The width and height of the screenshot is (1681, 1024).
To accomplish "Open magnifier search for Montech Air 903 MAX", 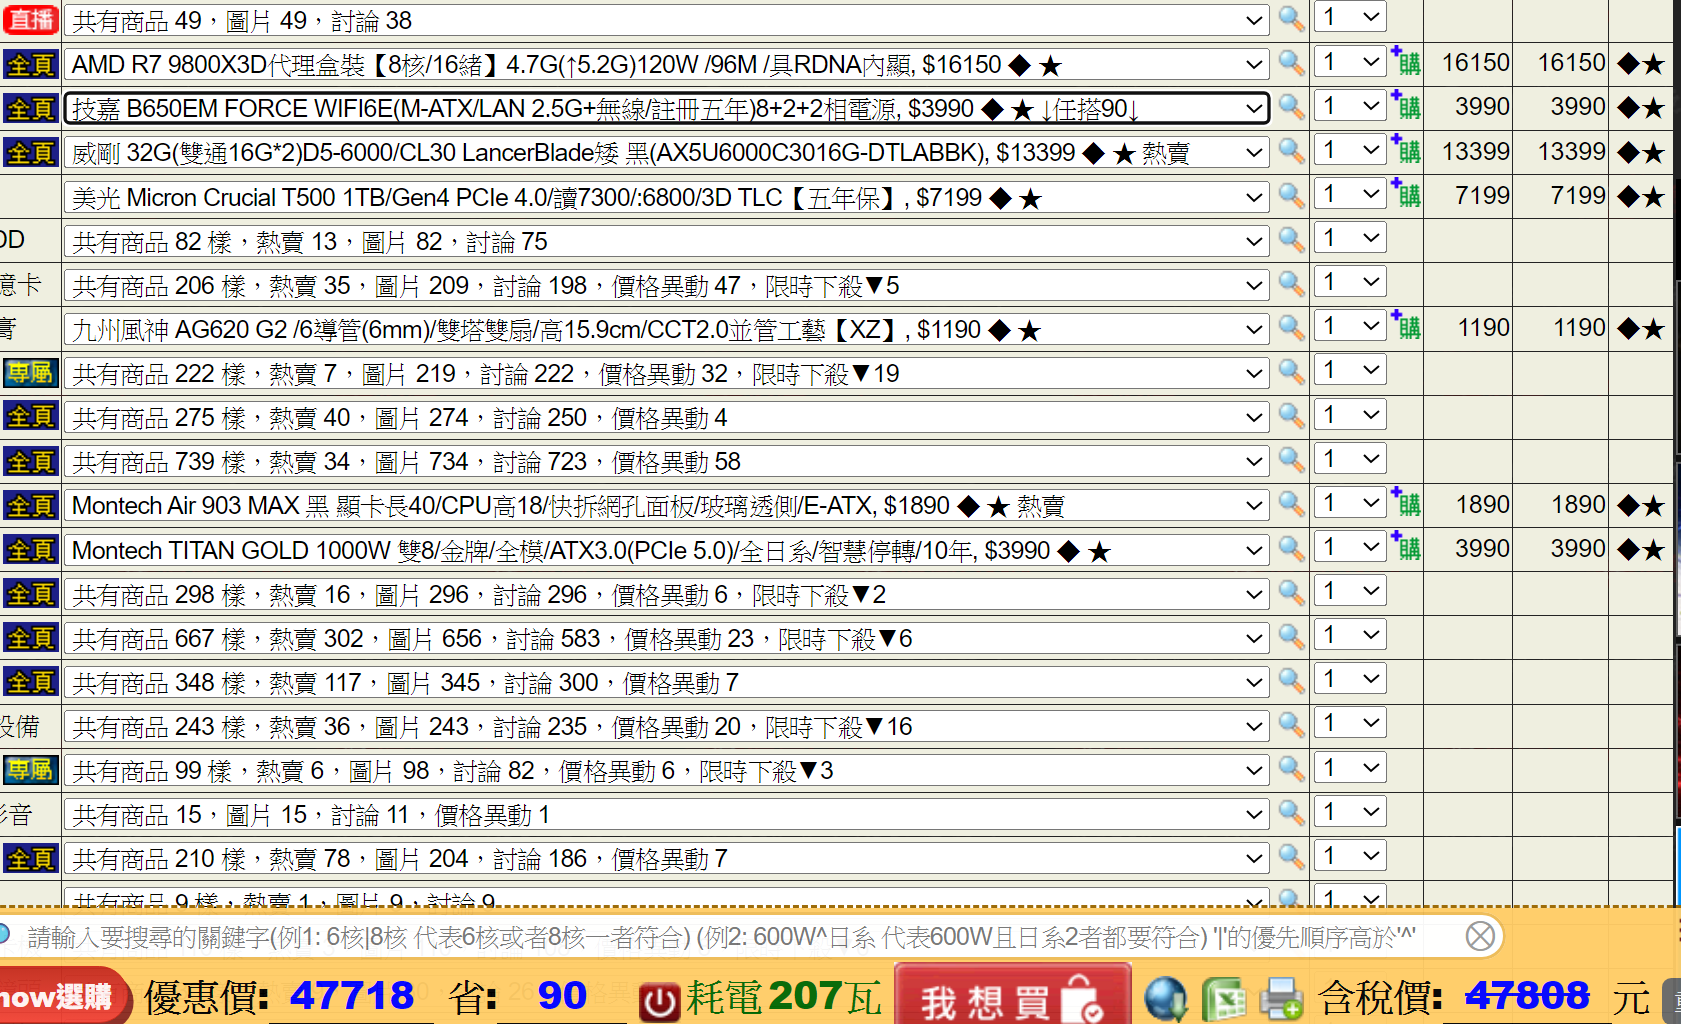I will pos(1291,504).
